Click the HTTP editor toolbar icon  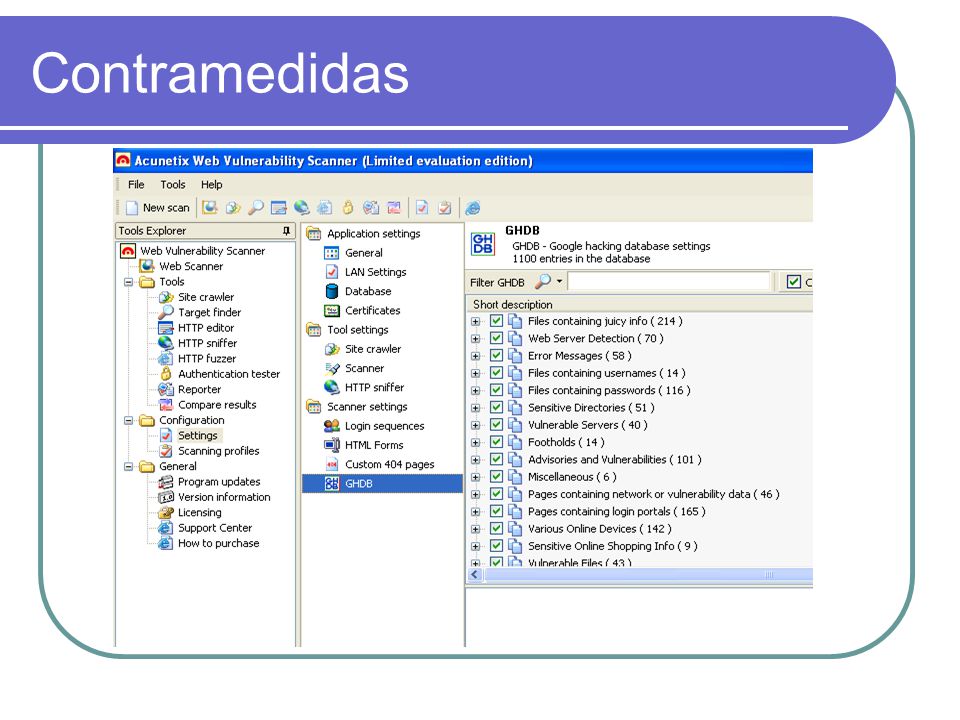click(x=279, y=208)
